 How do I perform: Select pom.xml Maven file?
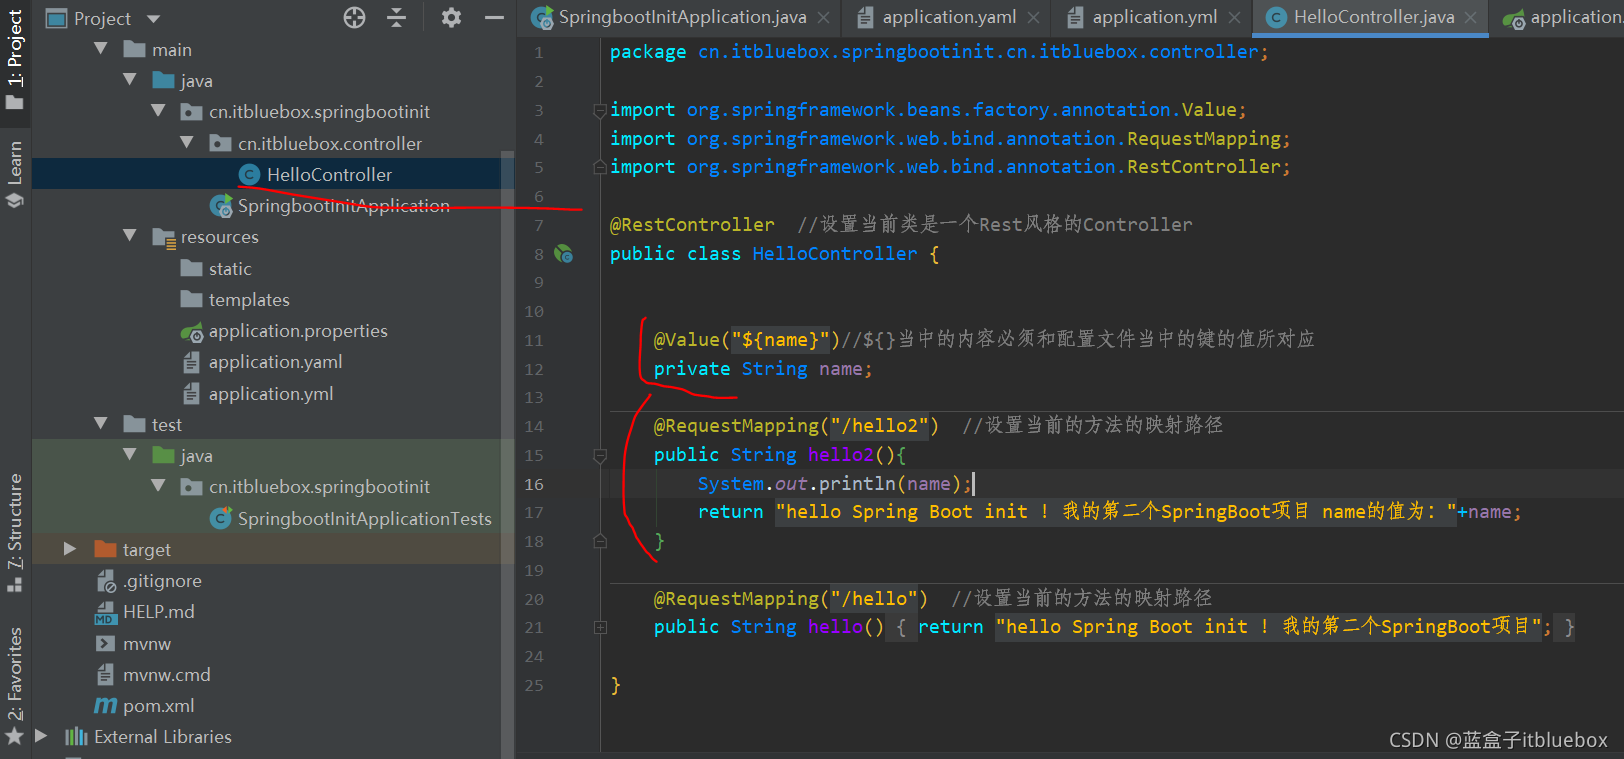tap(158, 705)
